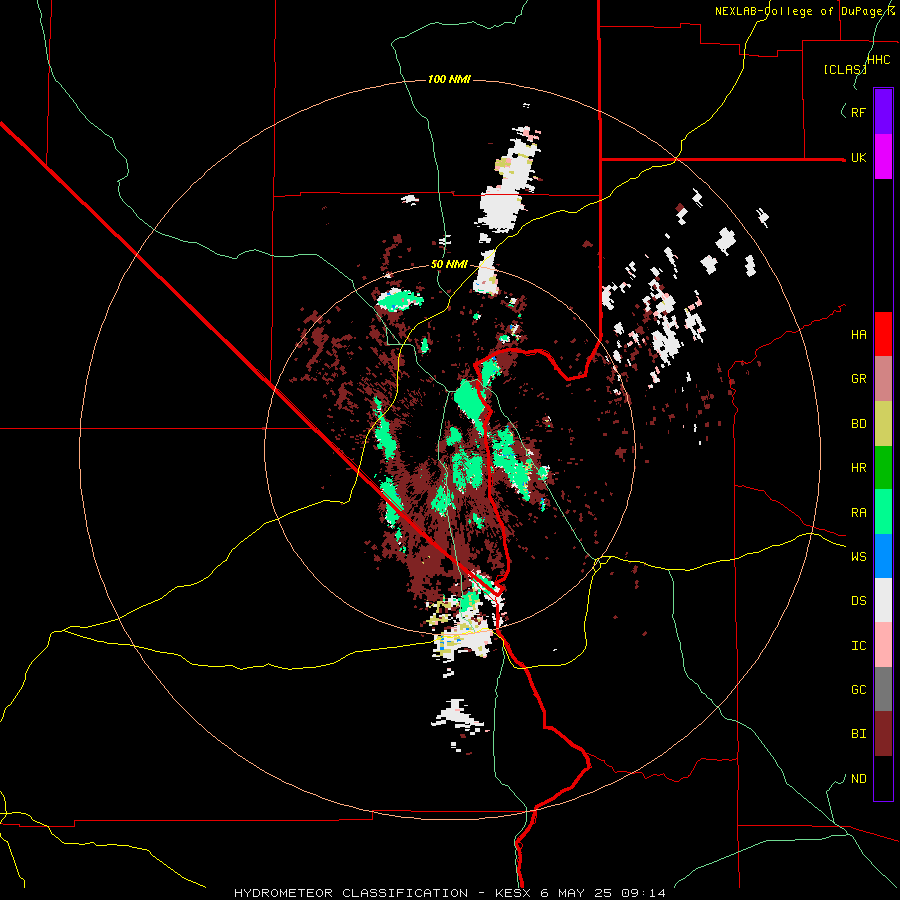Click the 'BD' legend label
This screenshot has width=900, height=900.
click(x=858, y=424)
